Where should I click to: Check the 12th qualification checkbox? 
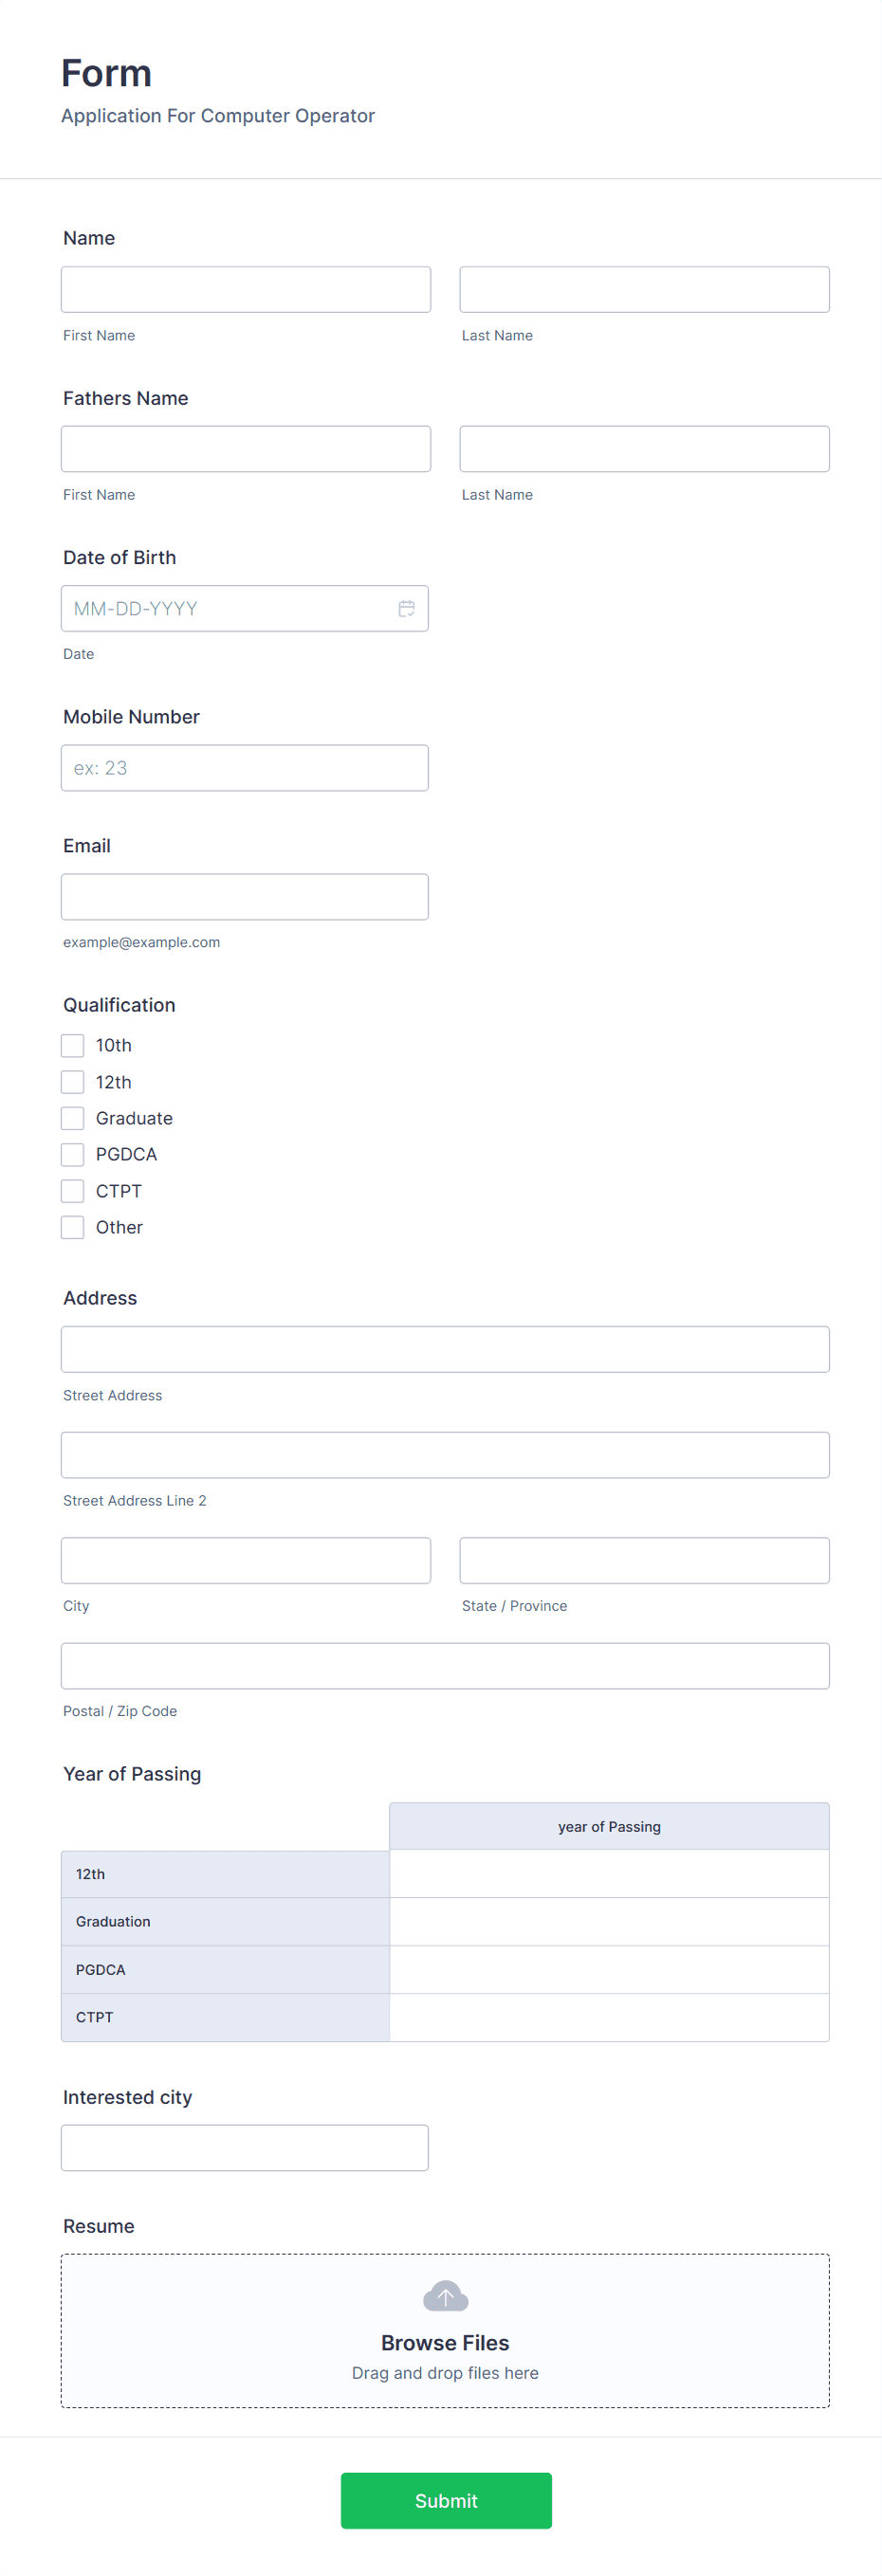pyautogui.click(x=72, y=1081)
